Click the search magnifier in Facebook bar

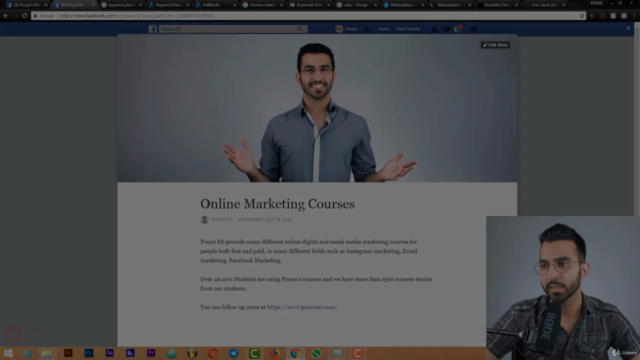coord(300,29)
